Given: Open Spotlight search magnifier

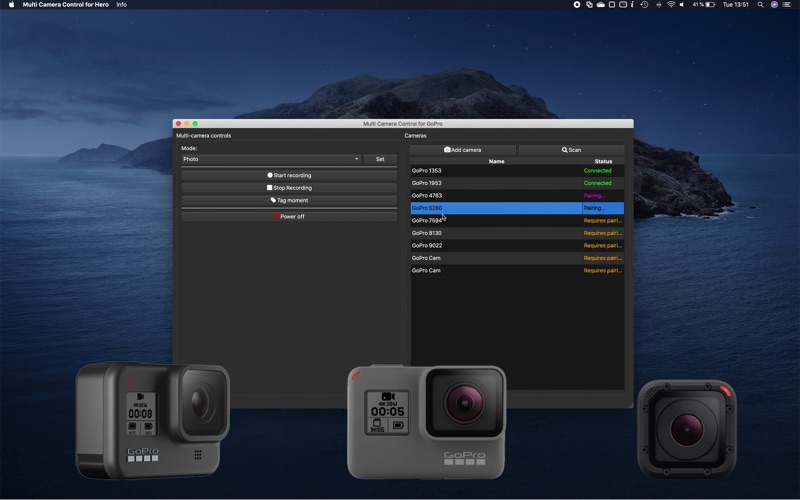Looking at the screenshot, I should point(761,5).
